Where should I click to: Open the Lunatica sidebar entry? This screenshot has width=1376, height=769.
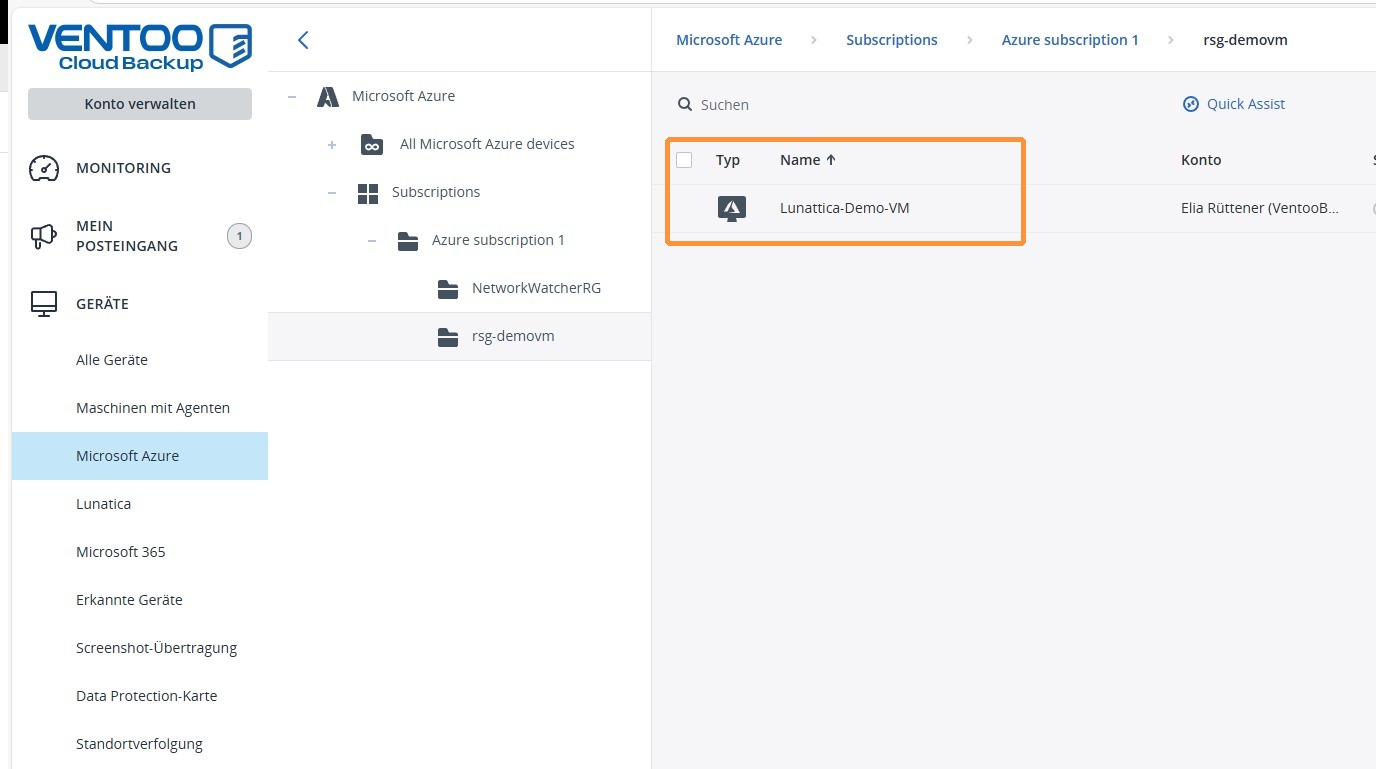click(103, 504)
